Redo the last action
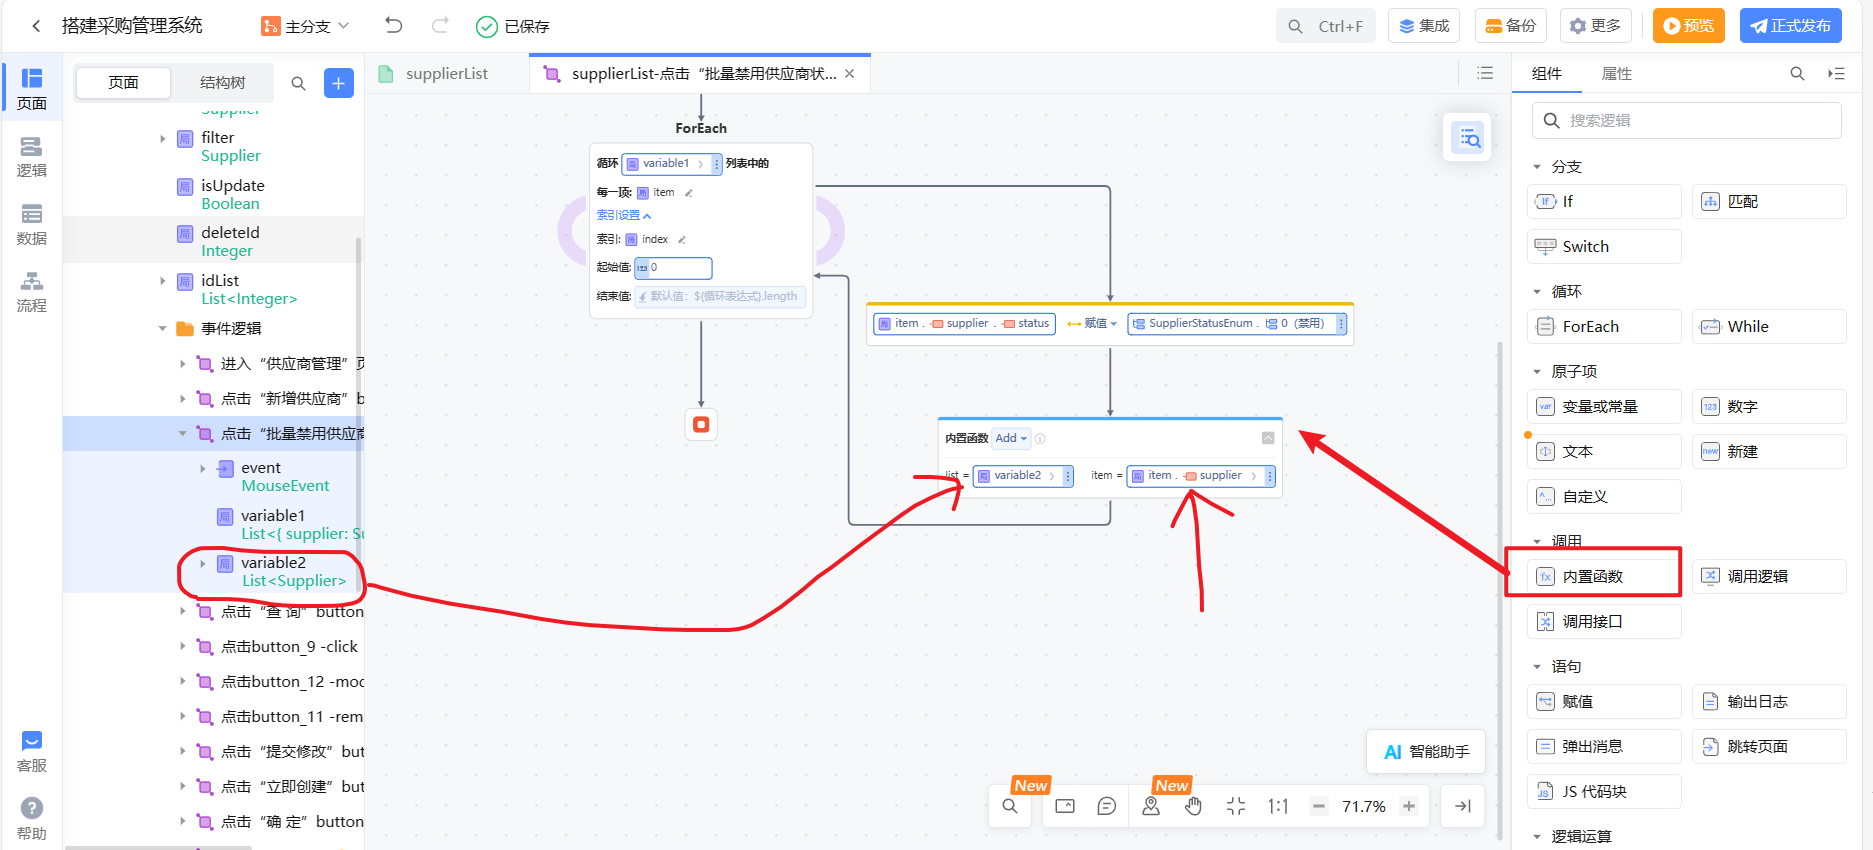 (x=440, y=26)
